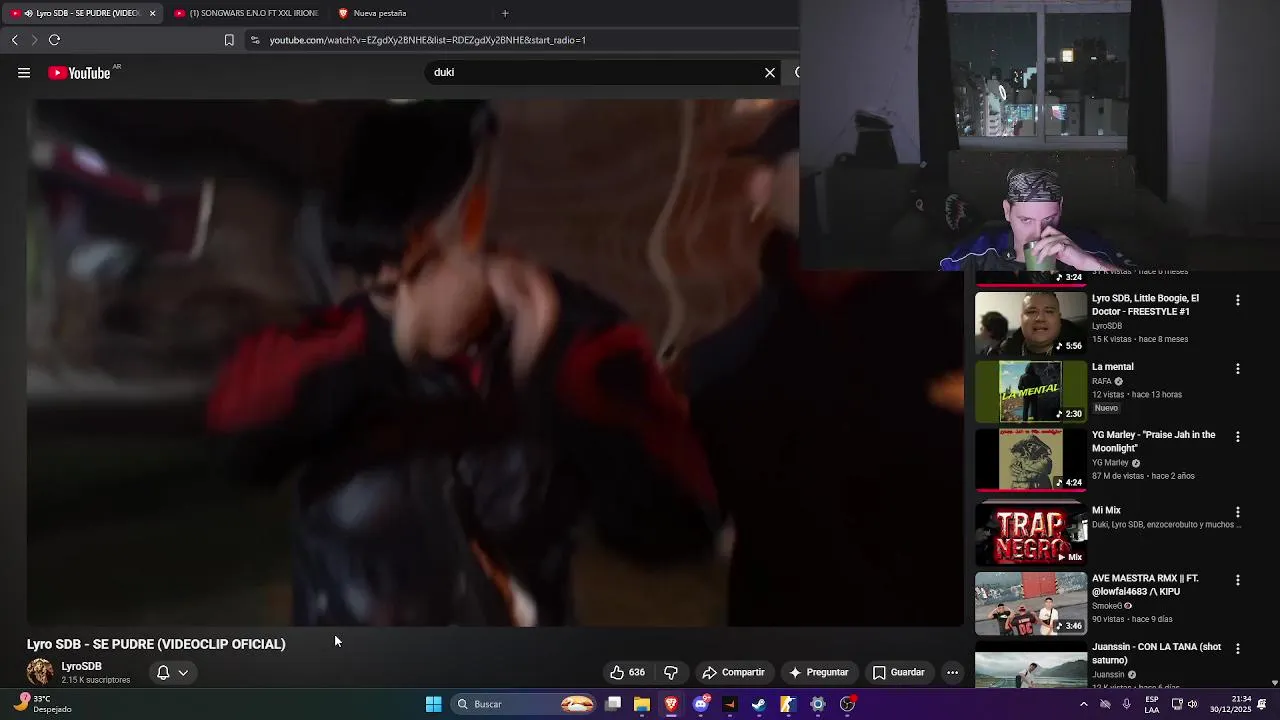Open the Lyro SDB FREESTYLE #1 video title
Viewport: 1280px width, 720px height.
click(x=1145, y=305)
